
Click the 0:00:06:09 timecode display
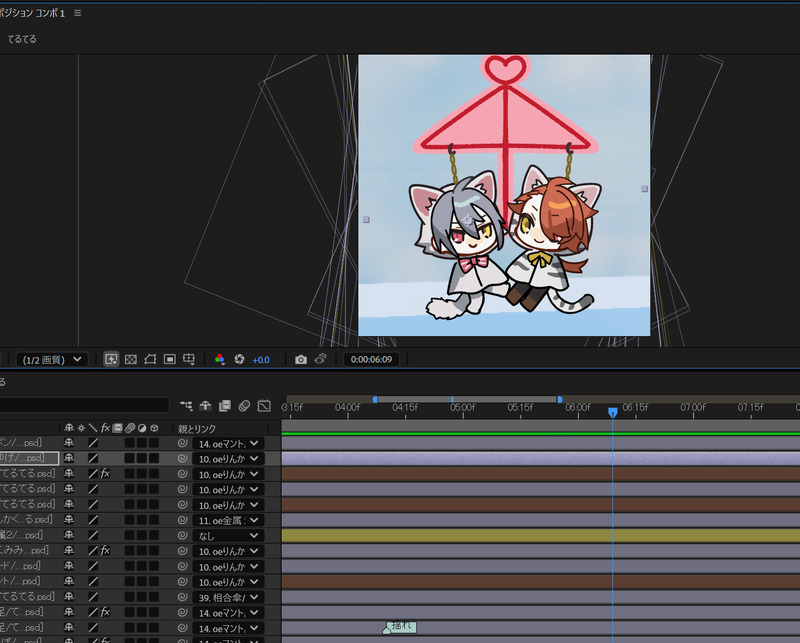pyautogui.click(x=371, y=359)
